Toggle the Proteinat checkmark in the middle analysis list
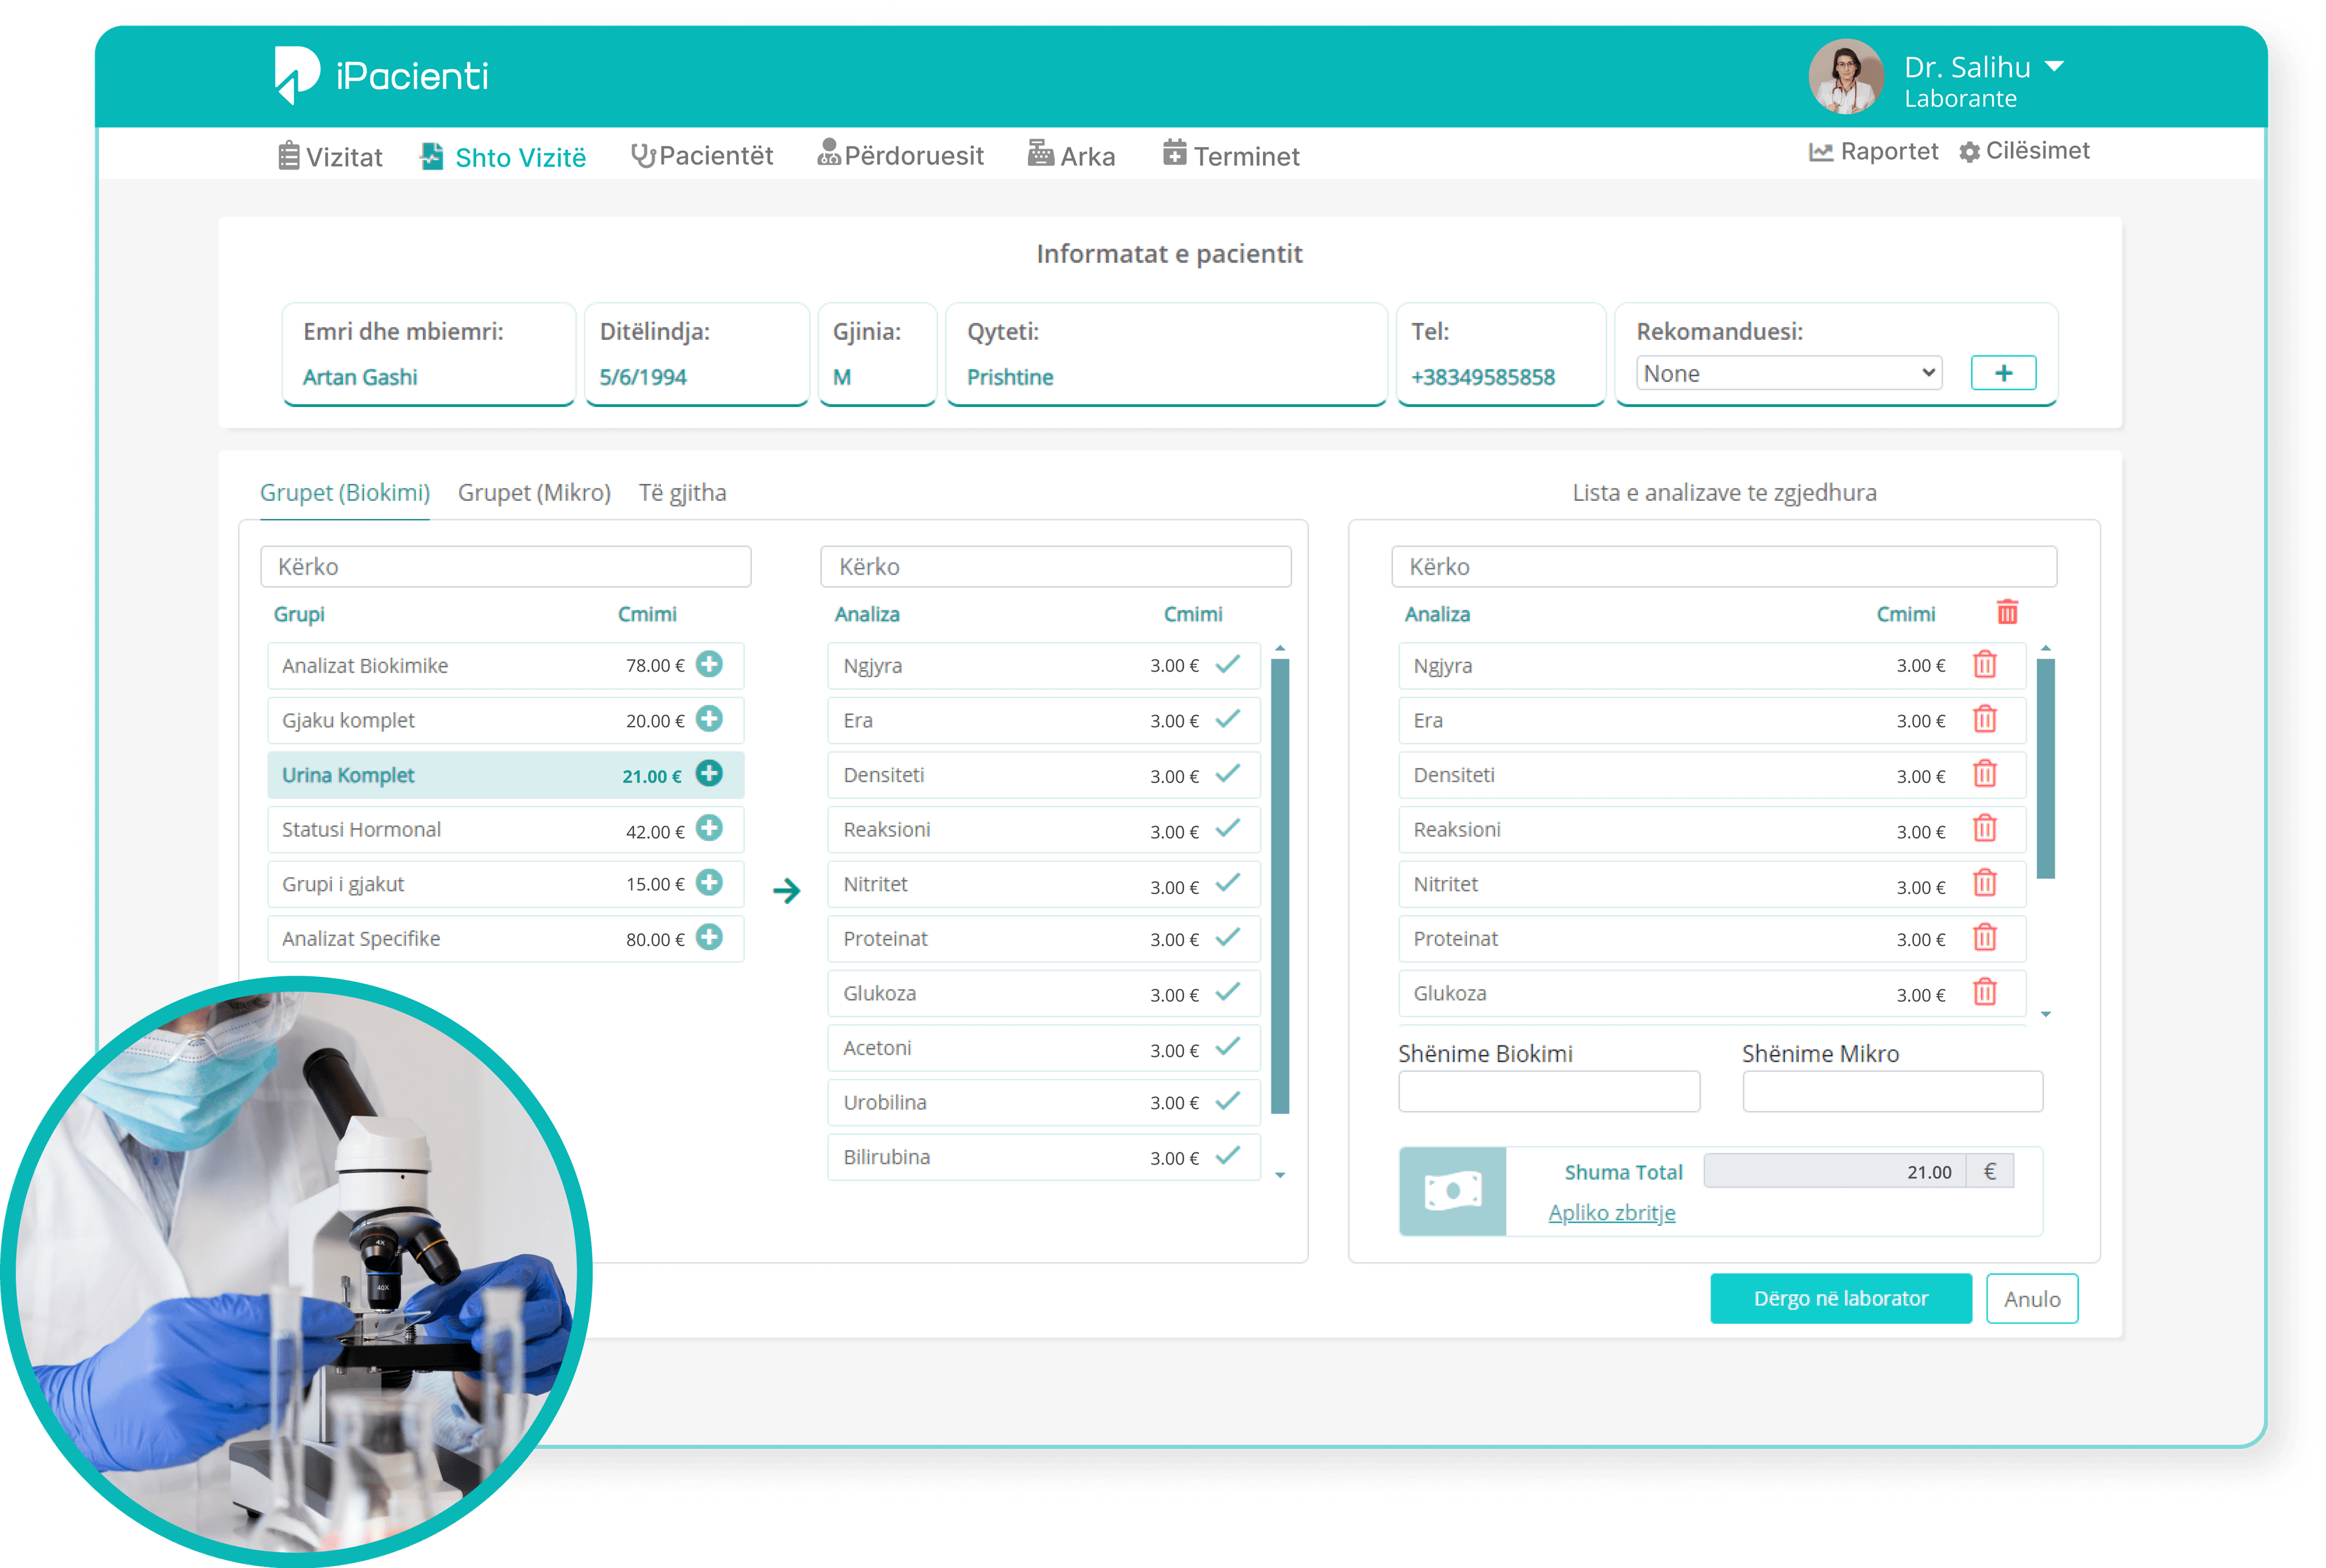The height and width of the screenshot is (1568, 2326). click(1228, 937)
